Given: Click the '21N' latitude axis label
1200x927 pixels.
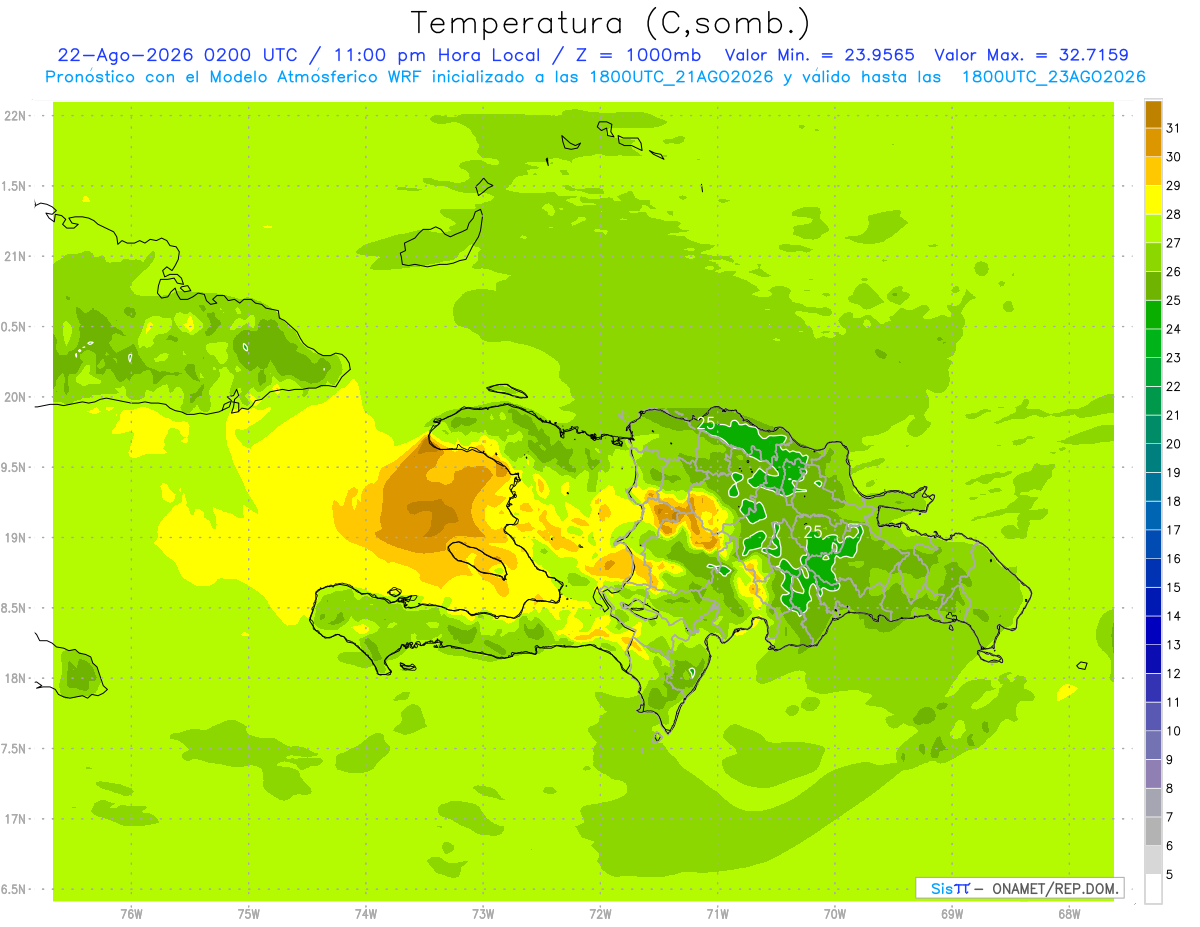Looking at the screenshot, I should tap(15, 257).
